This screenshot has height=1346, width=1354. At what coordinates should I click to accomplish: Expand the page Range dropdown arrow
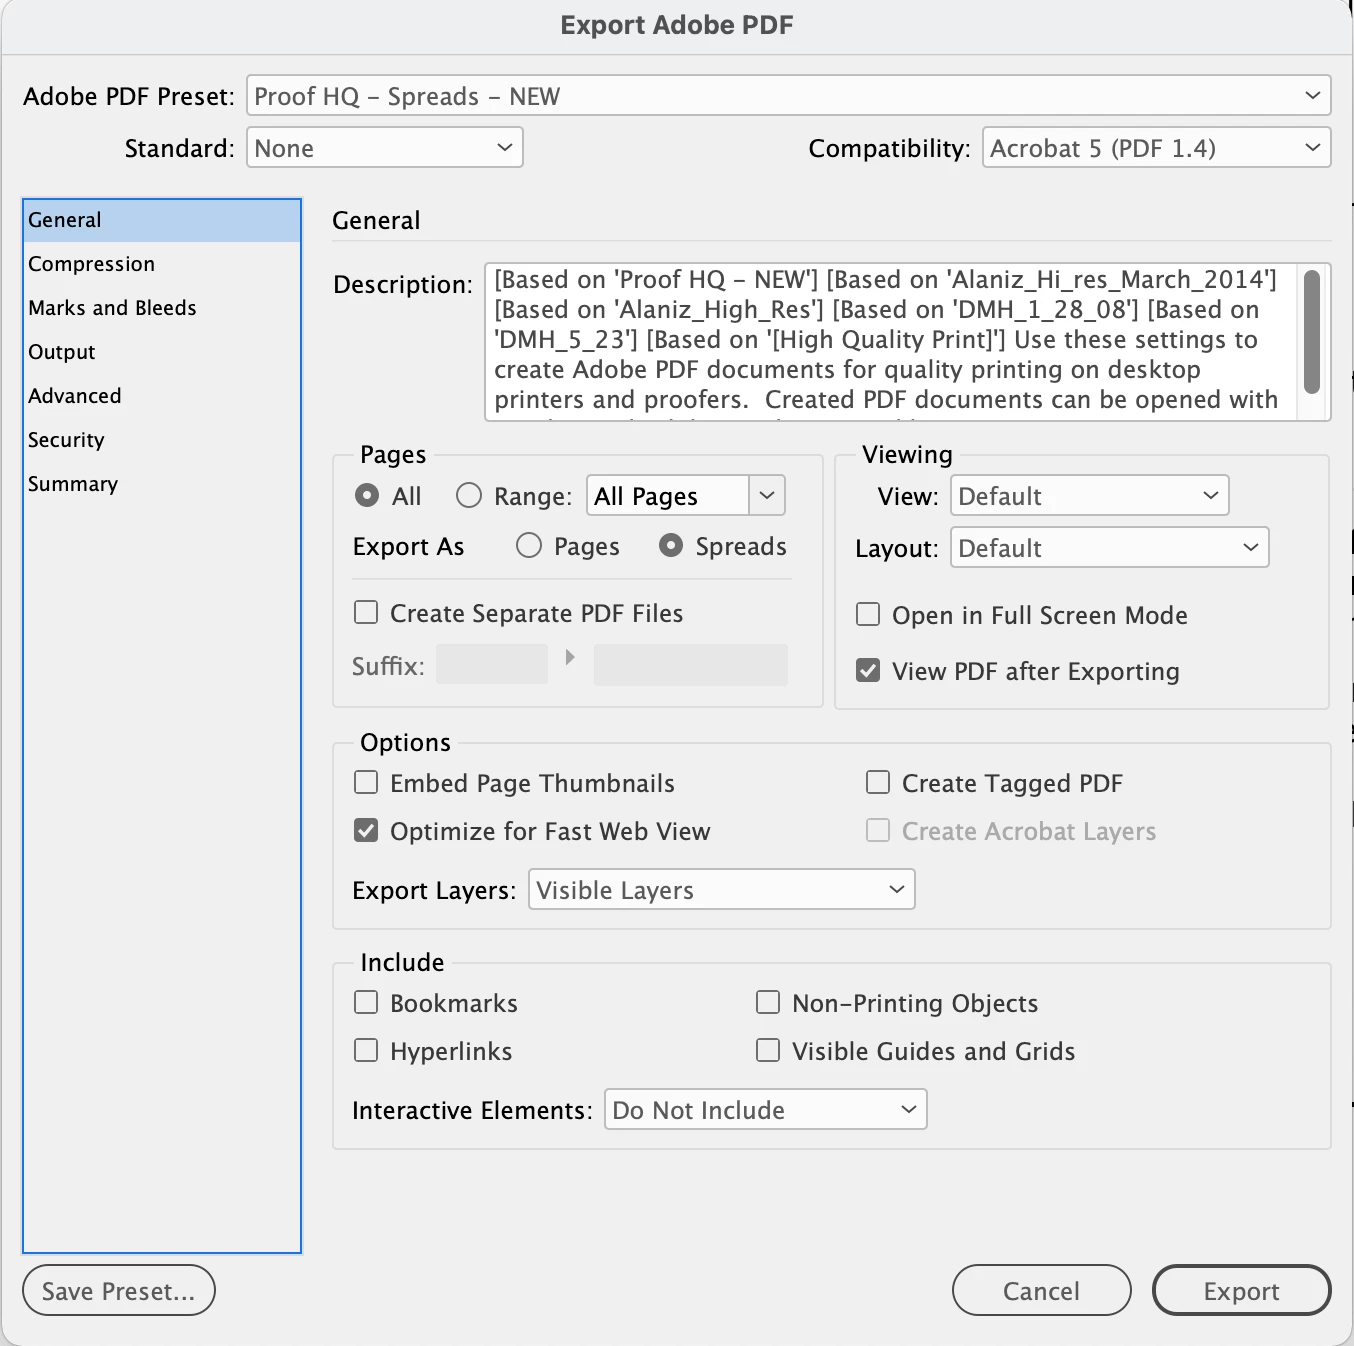click(x=767, y=496)
